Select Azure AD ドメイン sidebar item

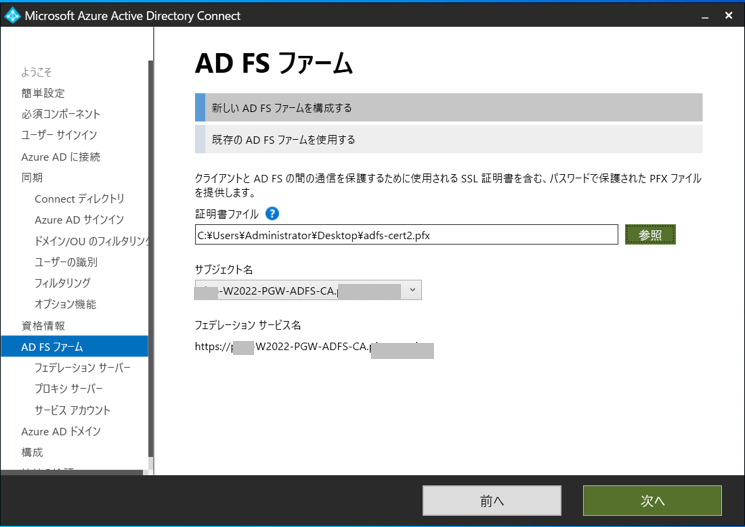[x=61, y=431]
